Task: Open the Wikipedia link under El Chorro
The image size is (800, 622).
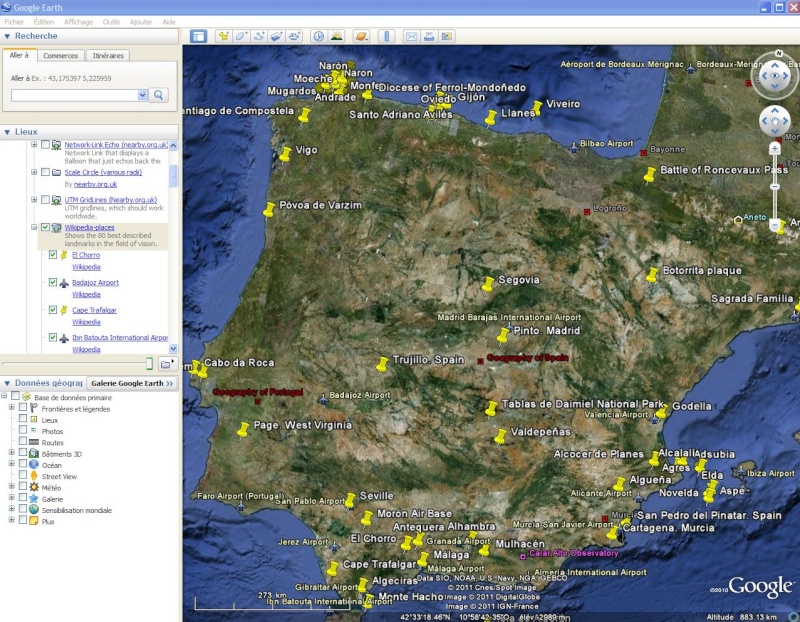Action: pyautogui.click(x=86, y=267)
